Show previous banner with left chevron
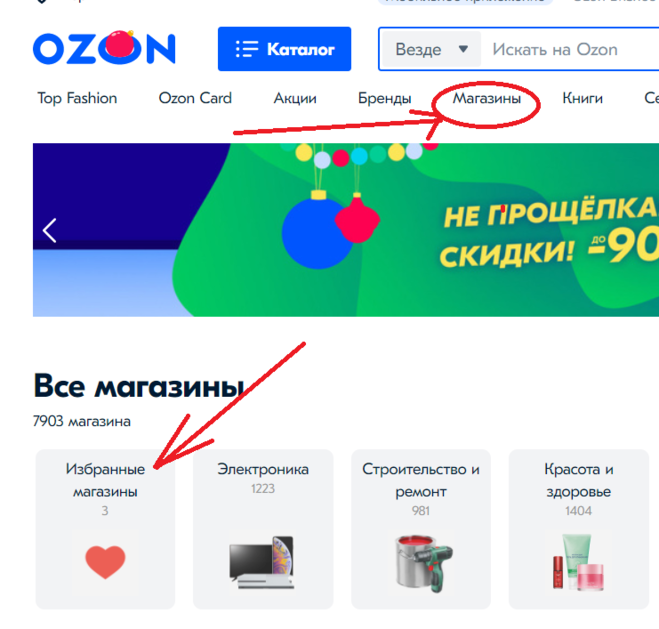Image resolution: width=659 pixels, height=629 pixels. (x=50, y=230)
